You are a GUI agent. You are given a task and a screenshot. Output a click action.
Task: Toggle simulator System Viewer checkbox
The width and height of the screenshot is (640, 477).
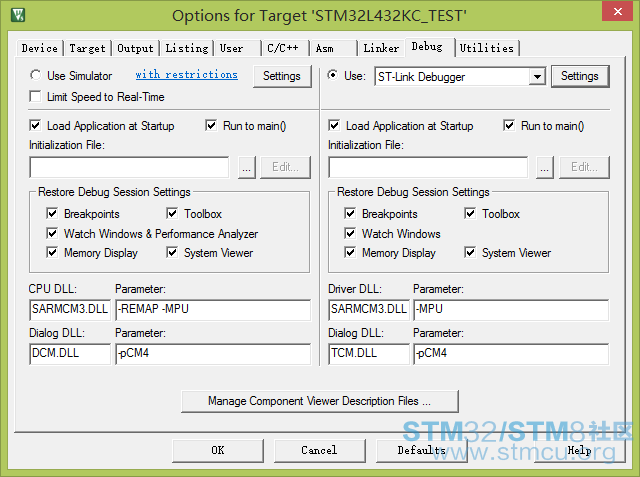(x=172, y=252)
